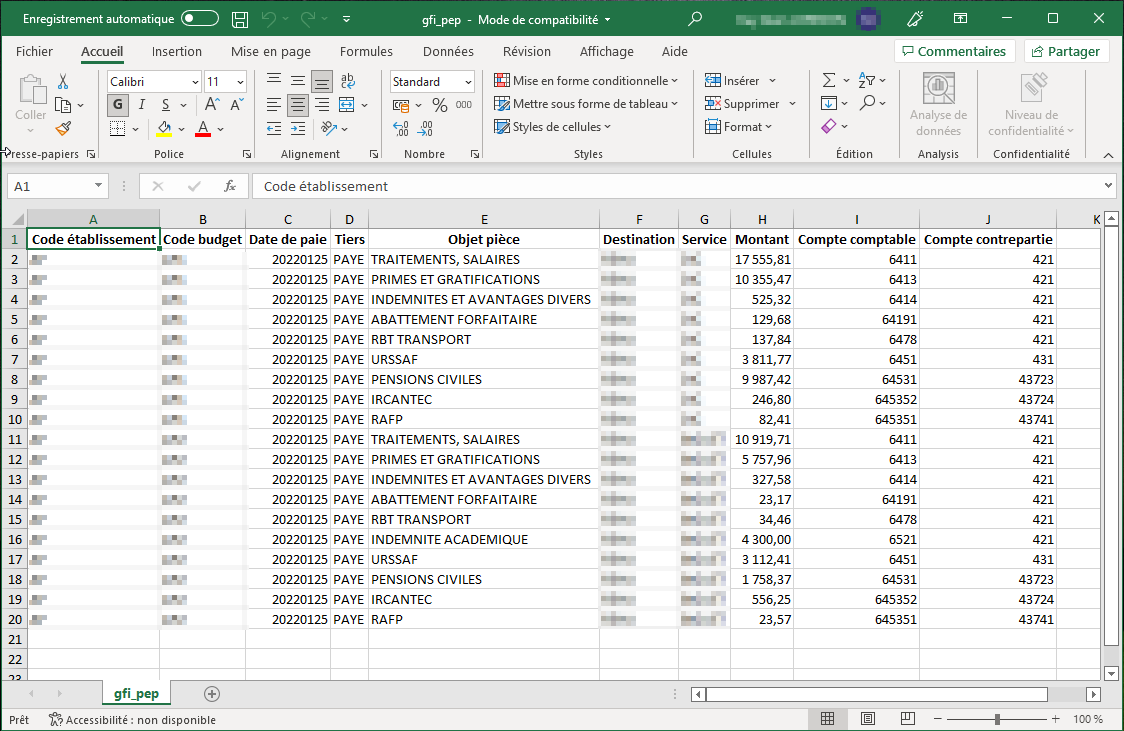Image resolution: width=1124 pixels, height=731 pixels.
Task: Click the zoom slider handle
Action: coord(997,719)
